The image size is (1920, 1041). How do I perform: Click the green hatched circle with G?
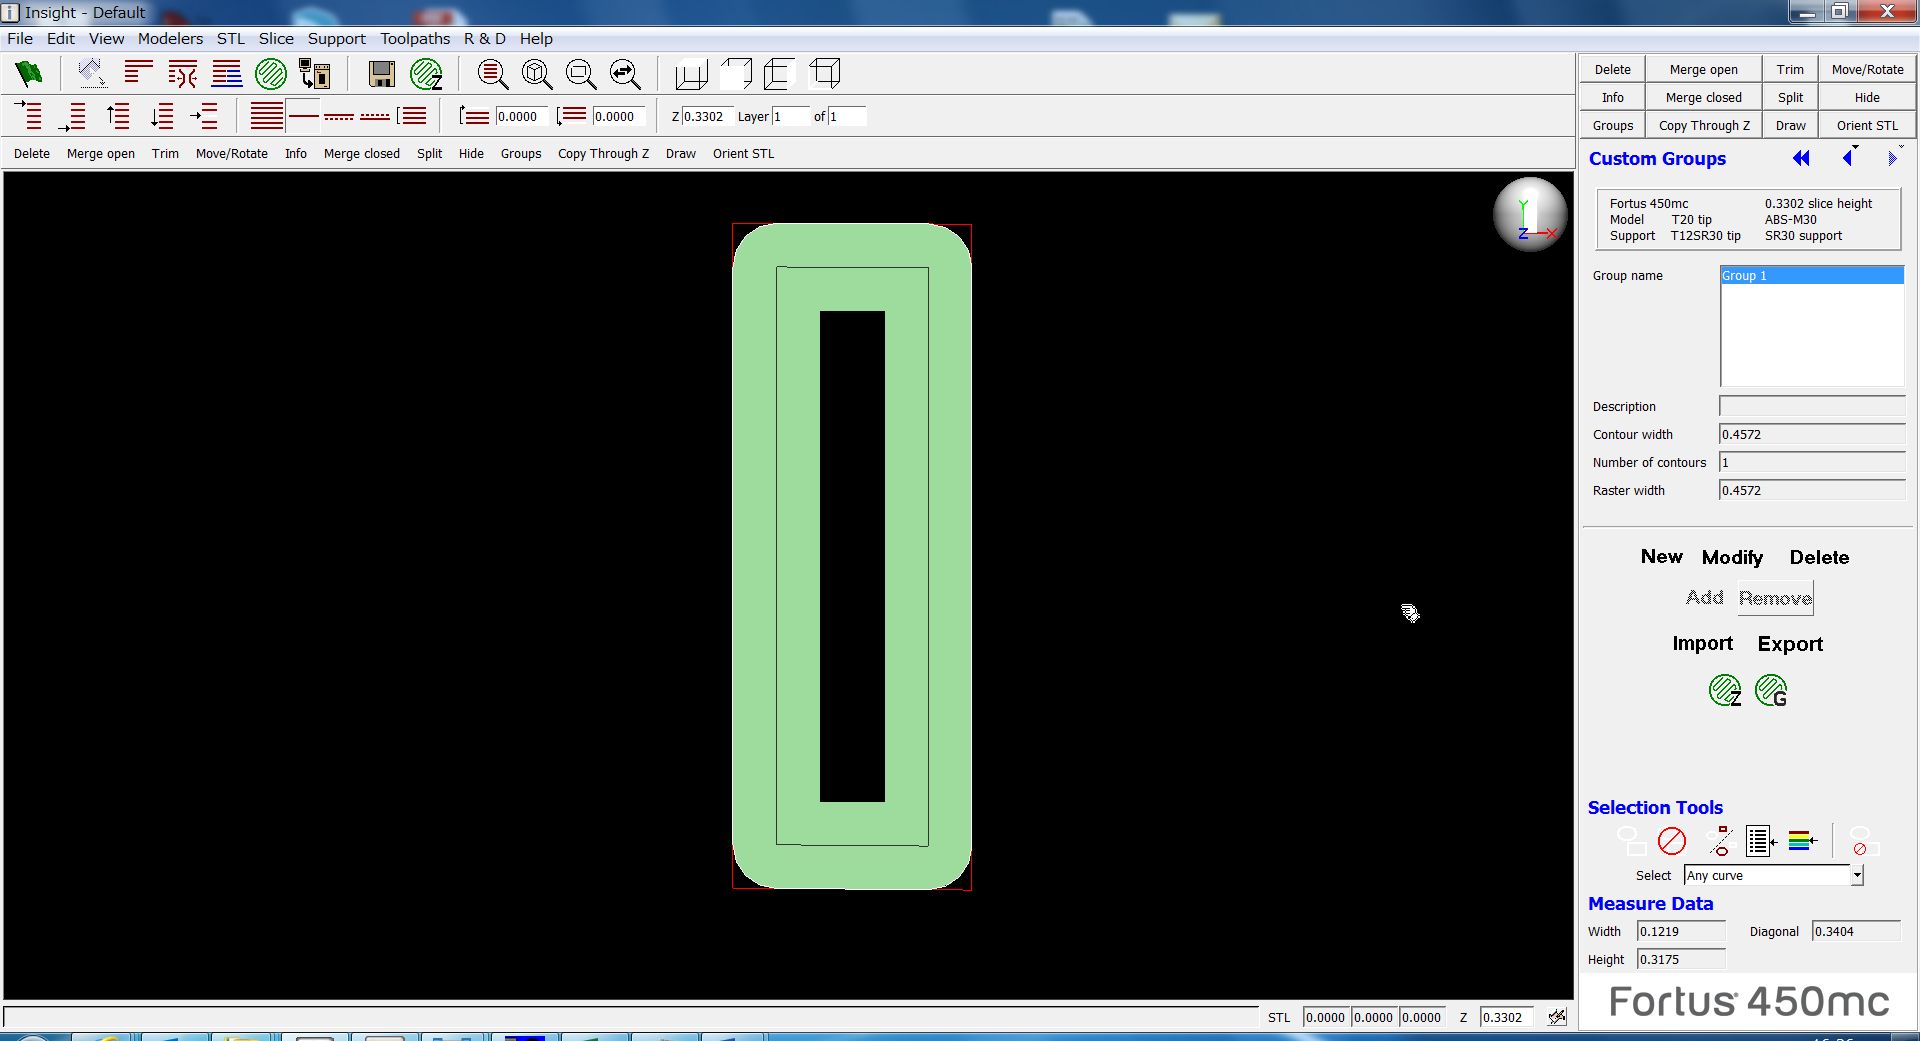click(1771, 690)
